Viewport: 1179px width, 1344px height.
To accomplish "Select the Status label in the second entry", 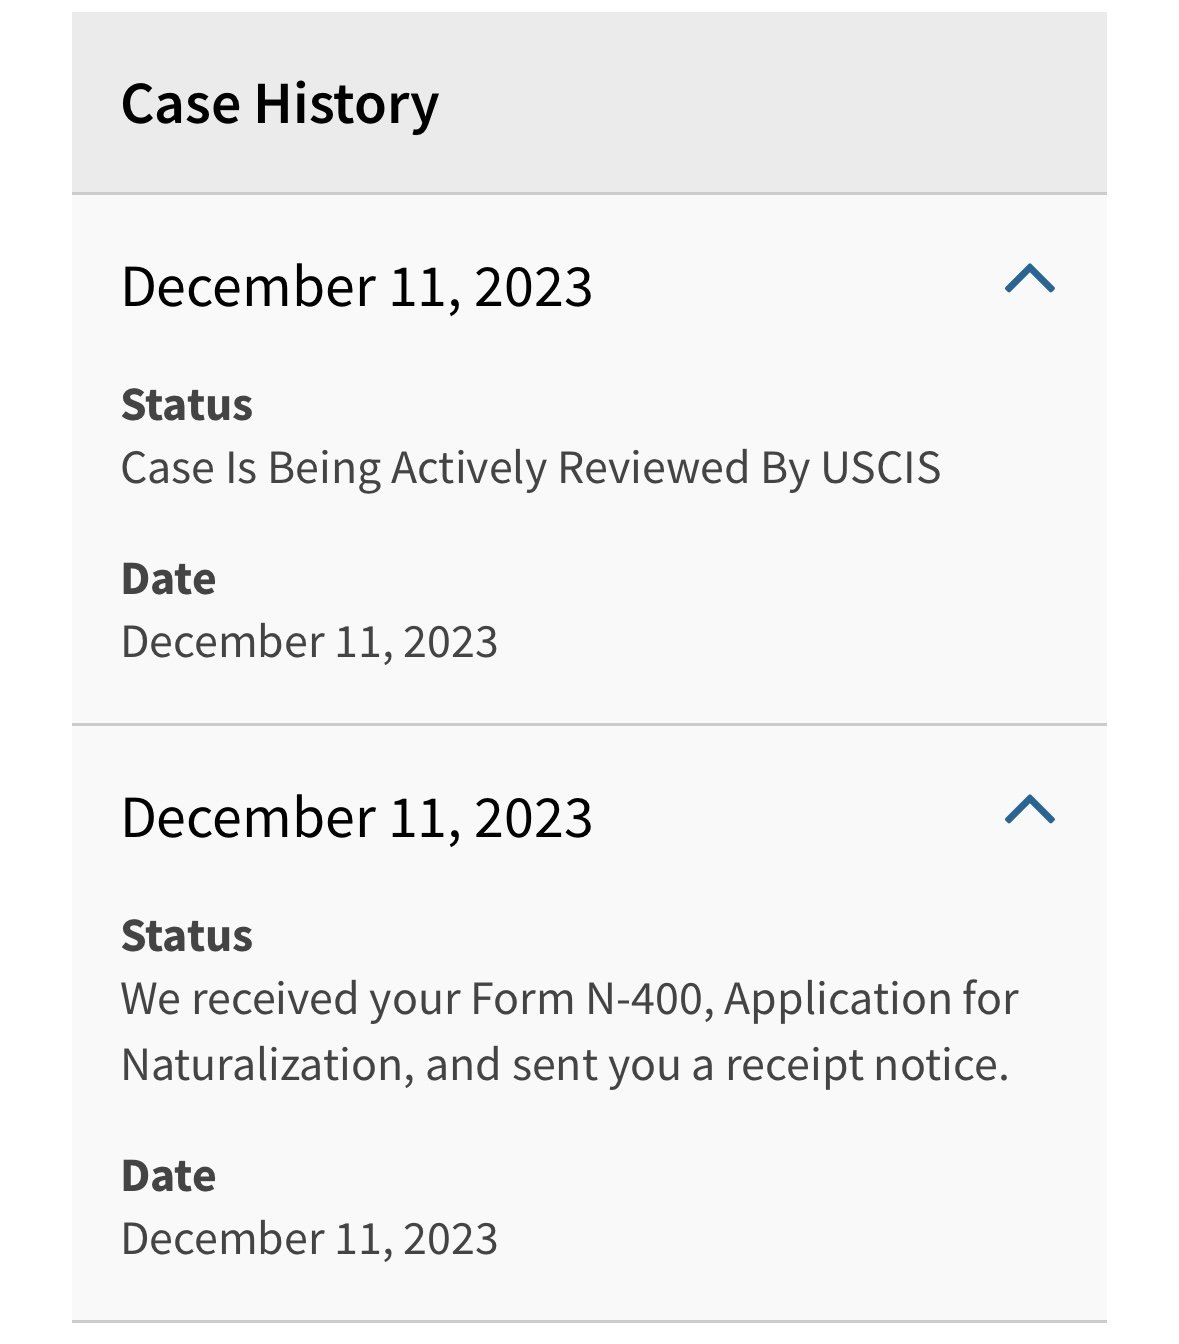I will click(x=186, y=936).
